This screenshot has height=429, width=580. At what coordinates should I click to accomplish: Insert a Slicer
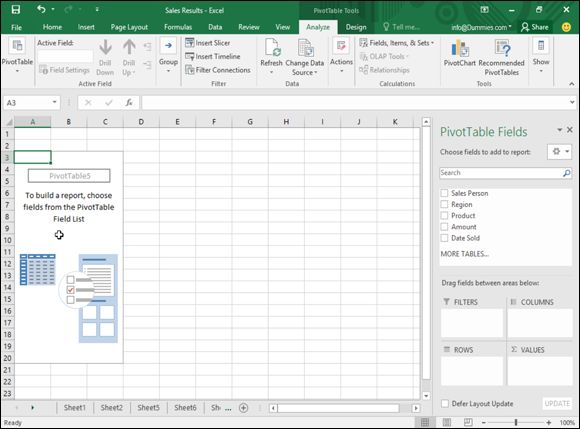coord(208,43)
